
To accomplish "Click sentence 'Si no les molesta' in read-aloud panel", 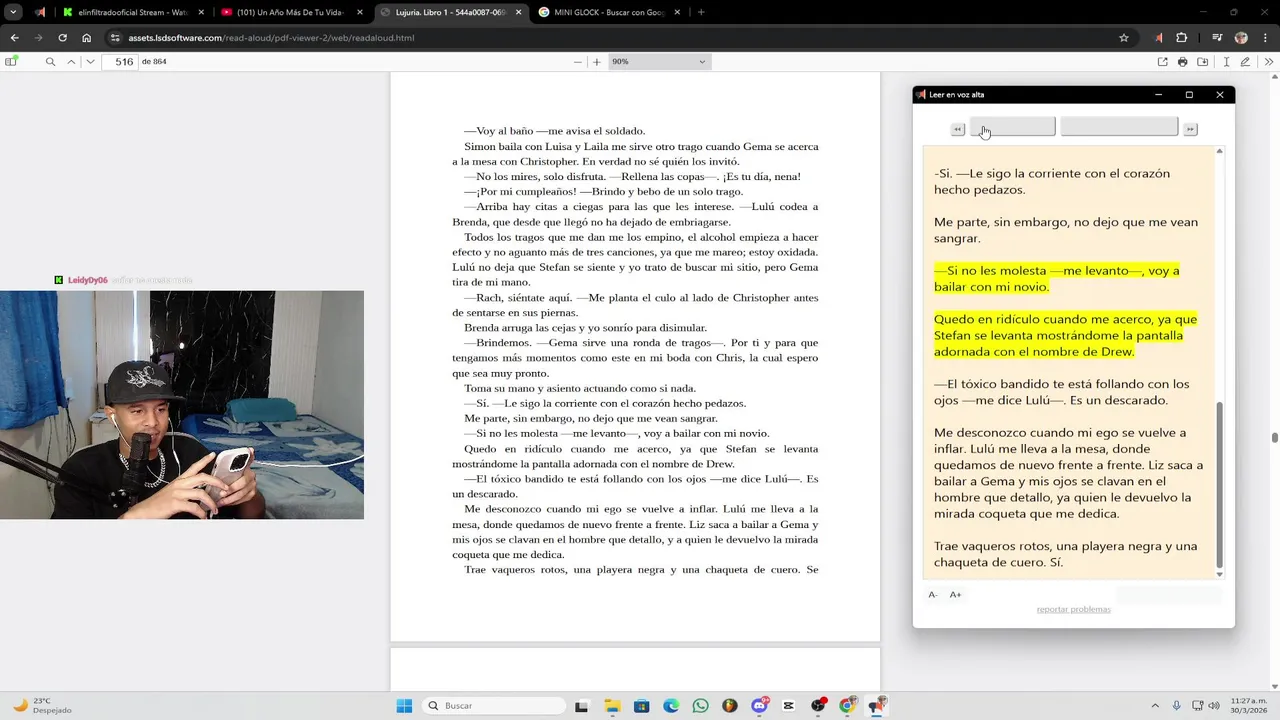I will pyautogui.click(x=1056, y=278).
